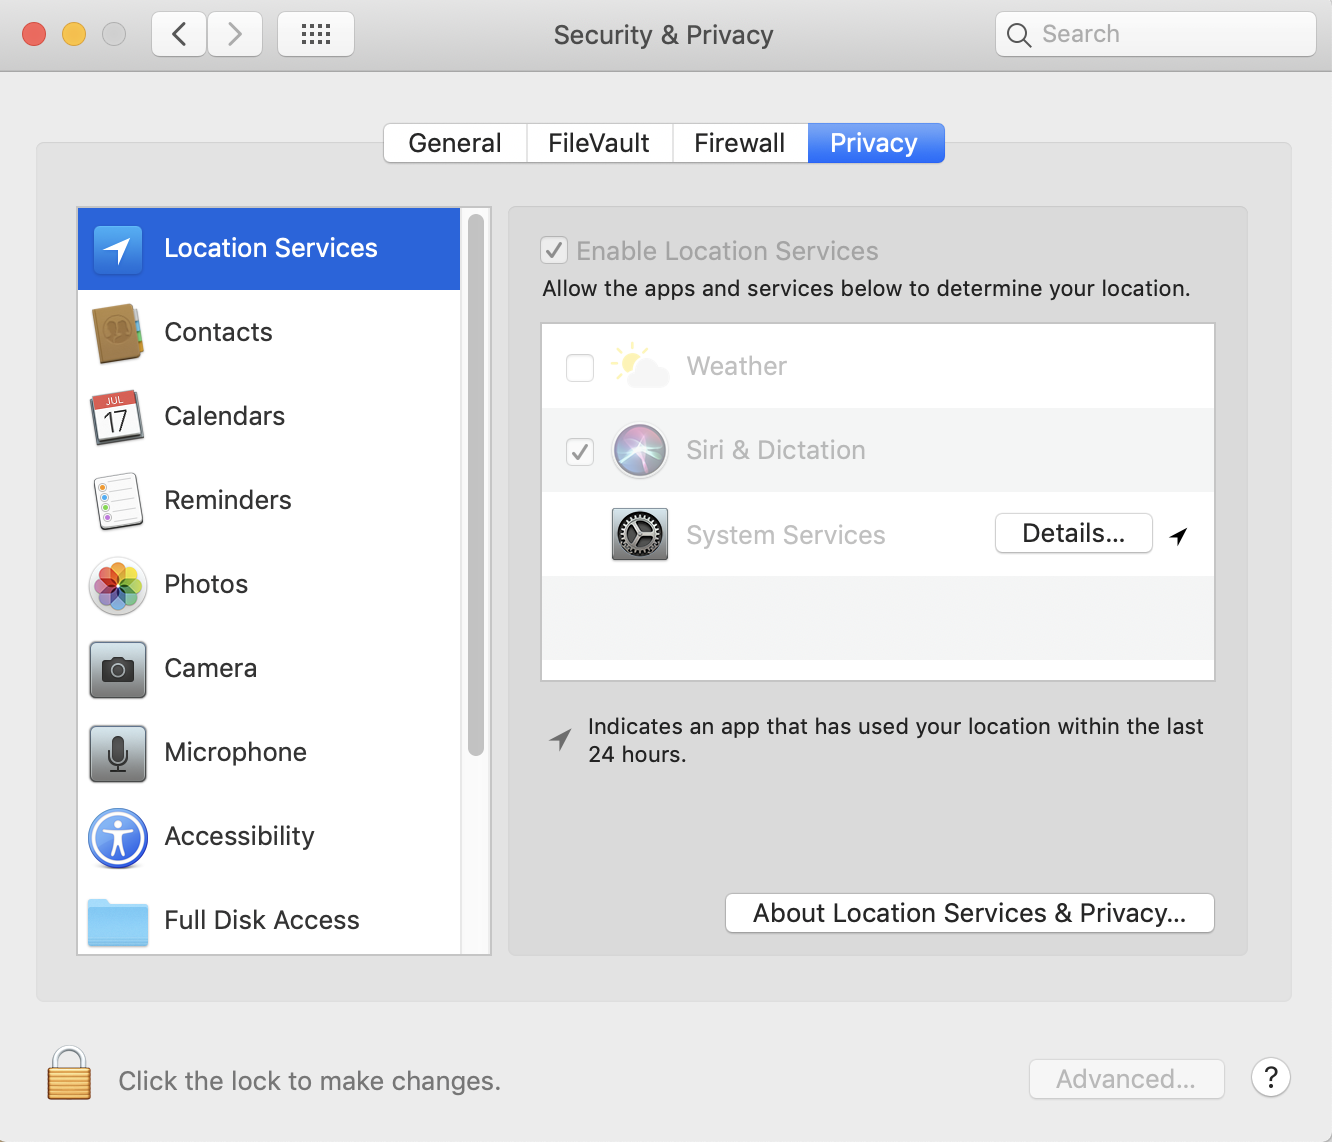Image resolution: width=1332 pixels, height=1142 pixels.
Task: Switch to the General tab
Action: pyautogui.click(x=455, y=143)
